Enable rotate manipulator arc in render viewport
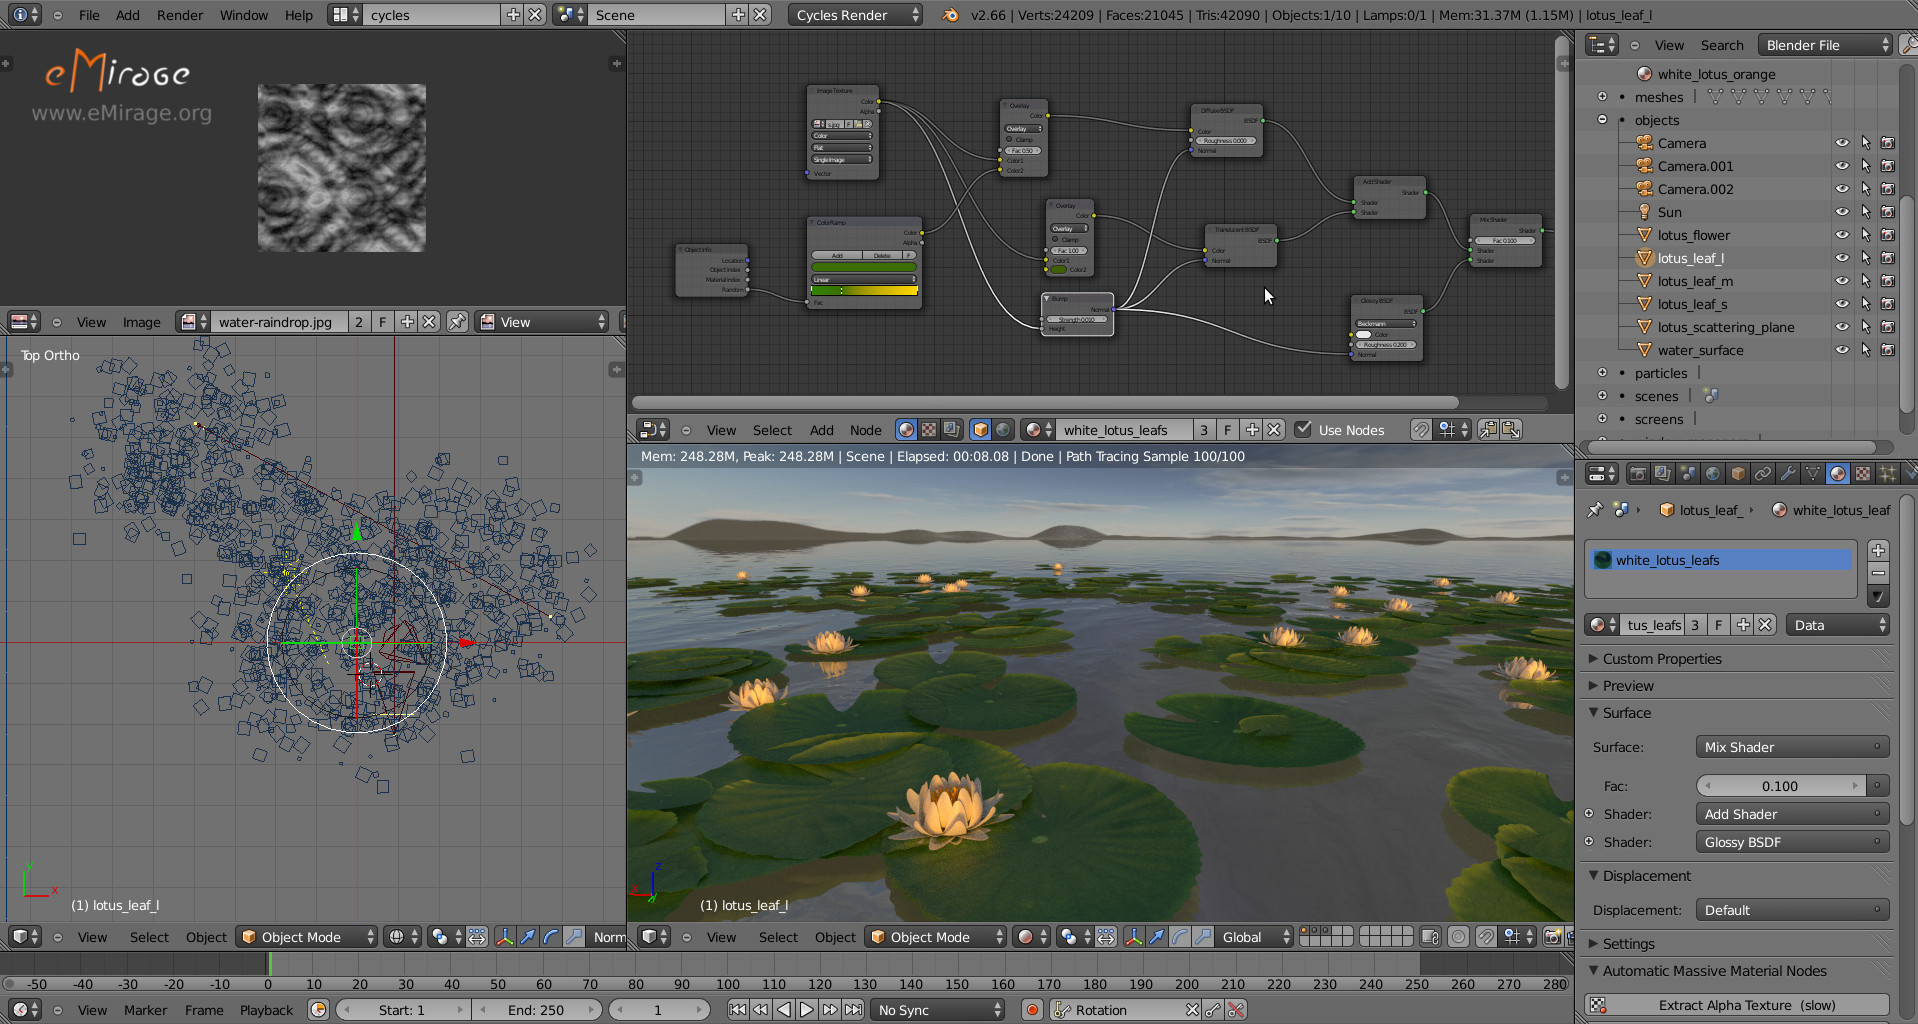 [x=1180, y=937]
